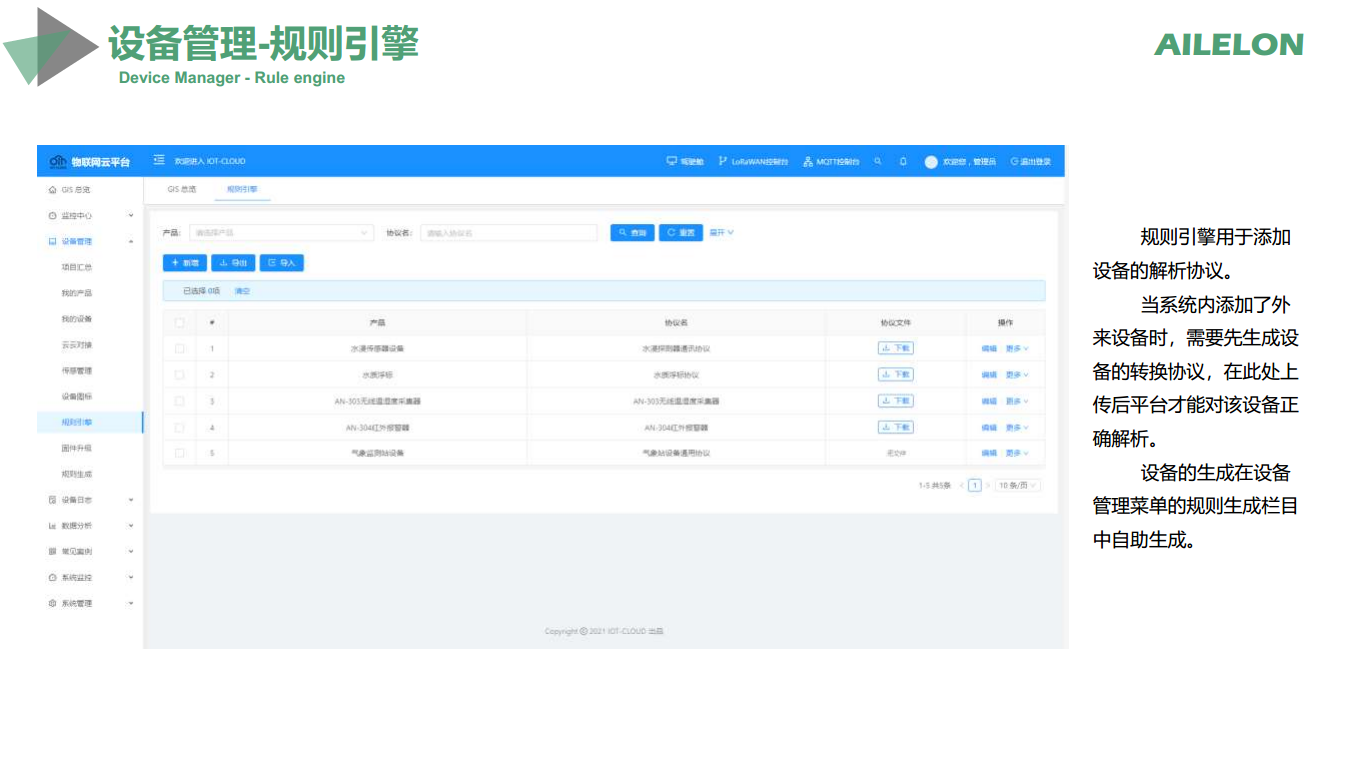The width and height of the screenshot is (1350, 759).
Task: Click 常见案例 sidebar menu icon
Action: point(53,551)
